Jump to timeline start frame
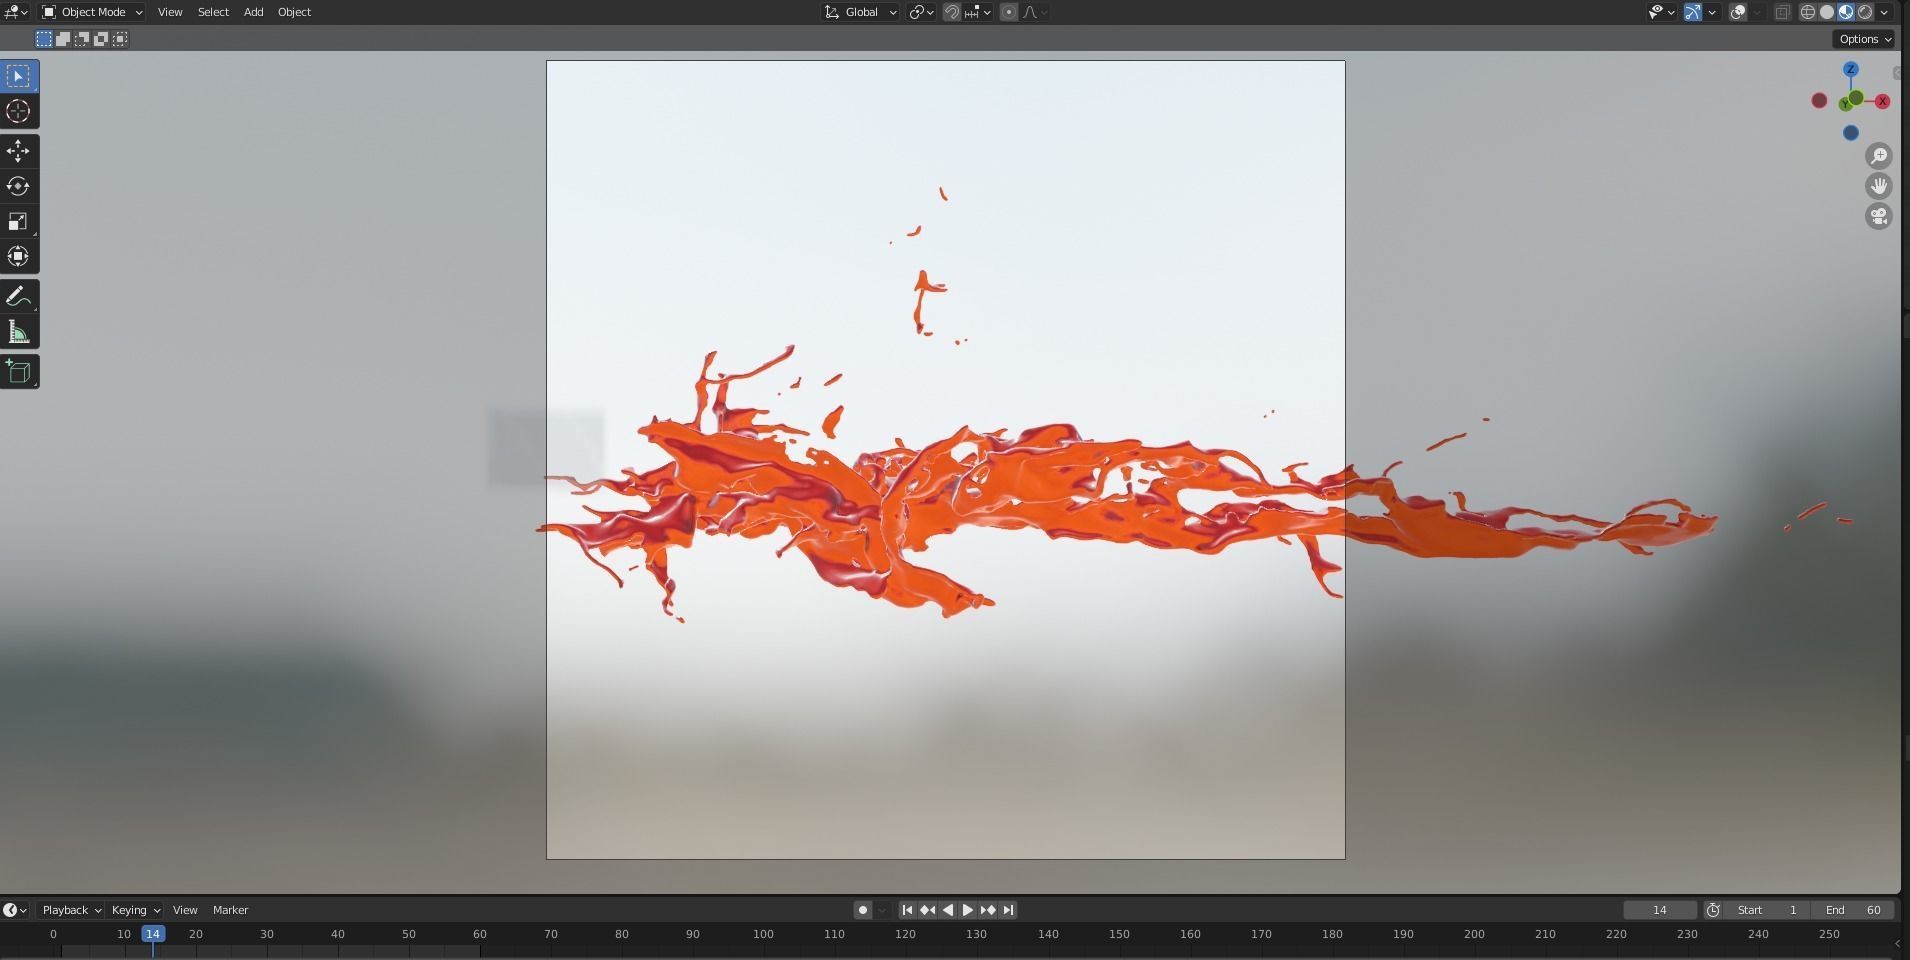 pyautogui.click(x=907, y=910)
